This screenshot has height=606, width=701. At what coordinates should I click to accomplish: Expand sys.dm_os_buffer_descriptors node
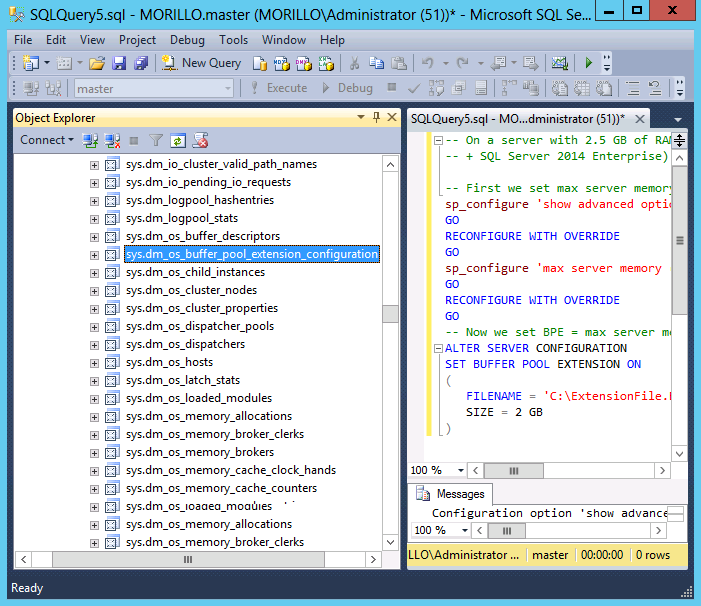click(94, 237)
